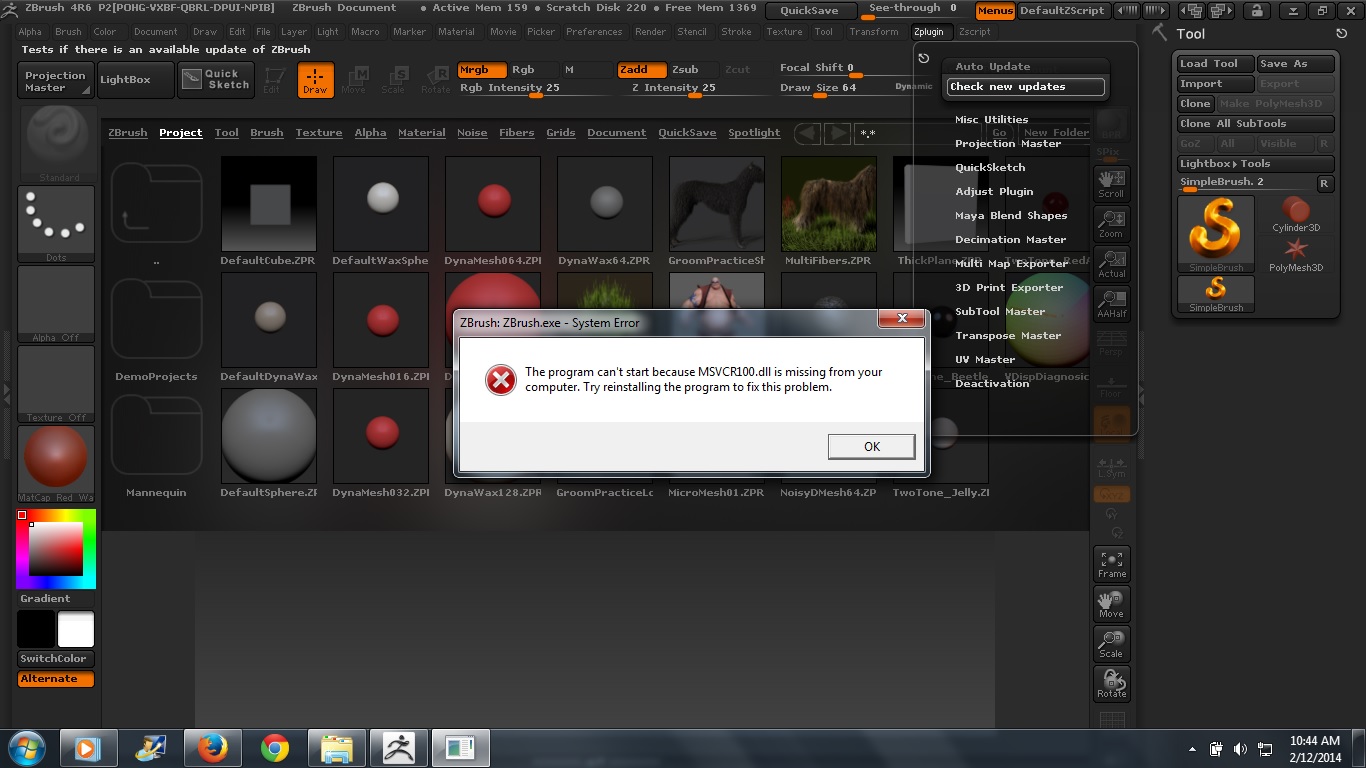Toggle the Alternate color button

click(x=56, y=679)
